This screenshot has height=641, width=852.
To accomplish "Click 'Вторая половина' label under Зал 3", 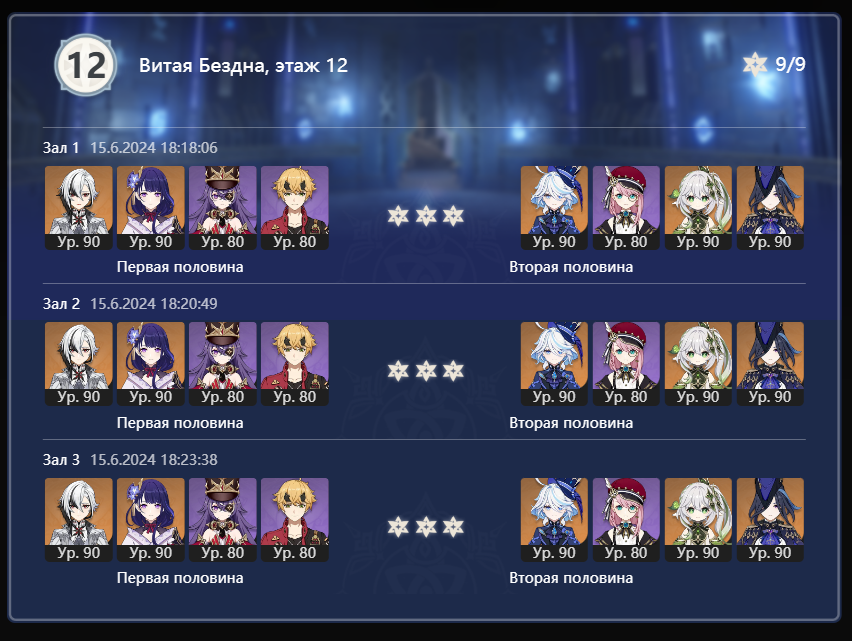I will [571, 578].
